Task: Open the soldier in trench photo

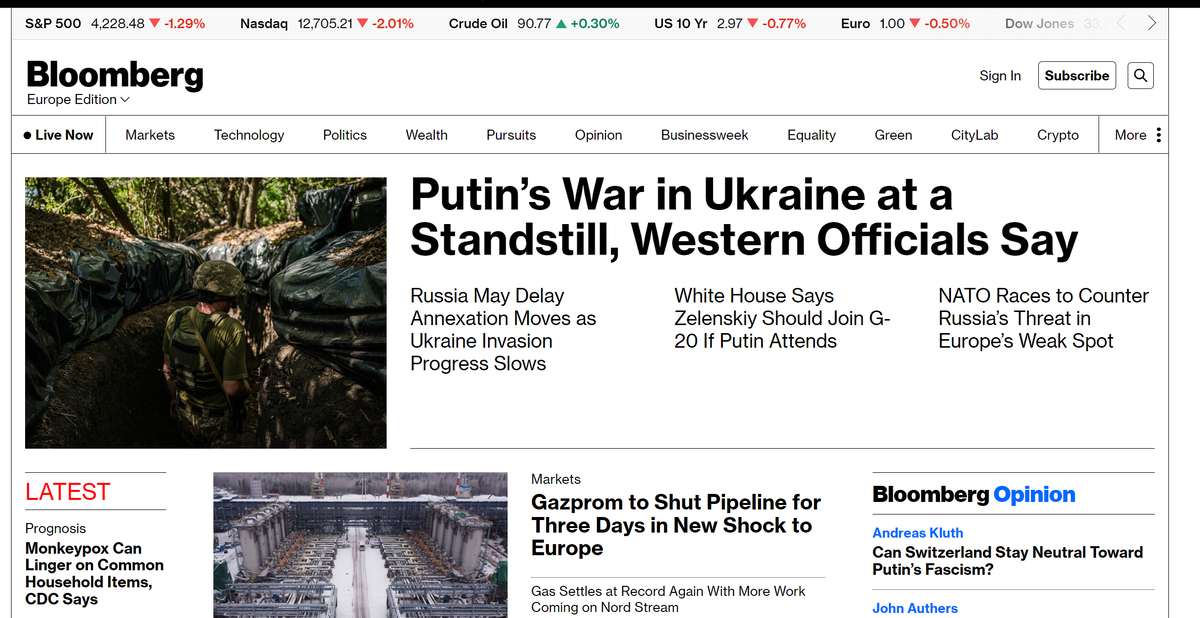Action: pos(205,313)
